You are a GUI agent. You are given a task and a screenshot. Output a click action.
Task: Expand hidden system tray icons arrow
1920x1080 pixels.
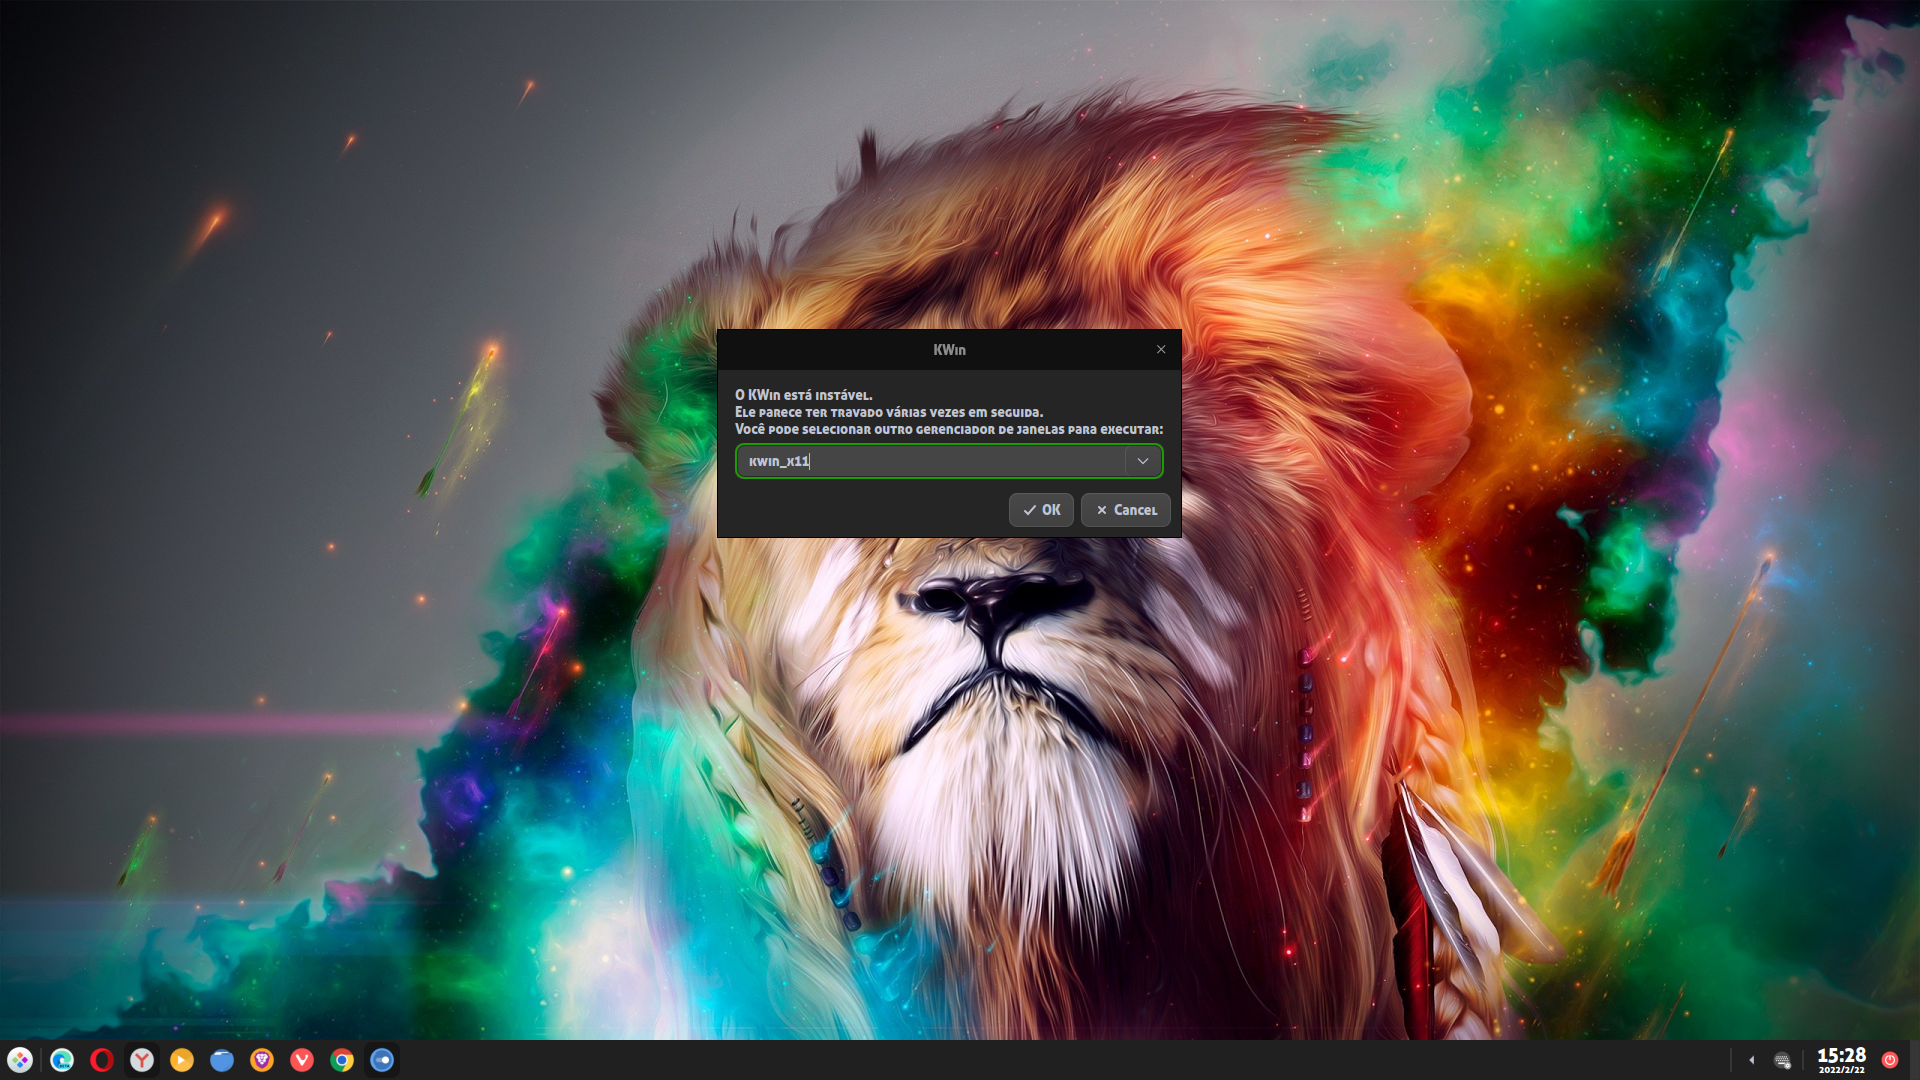point(1751,1060)
